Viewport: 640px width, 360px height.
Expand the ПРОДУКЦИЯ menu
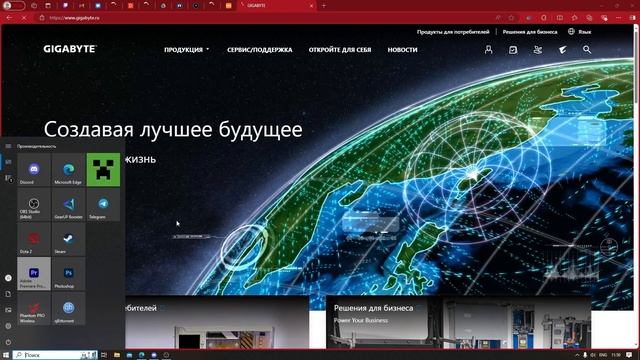coord(187,50)
